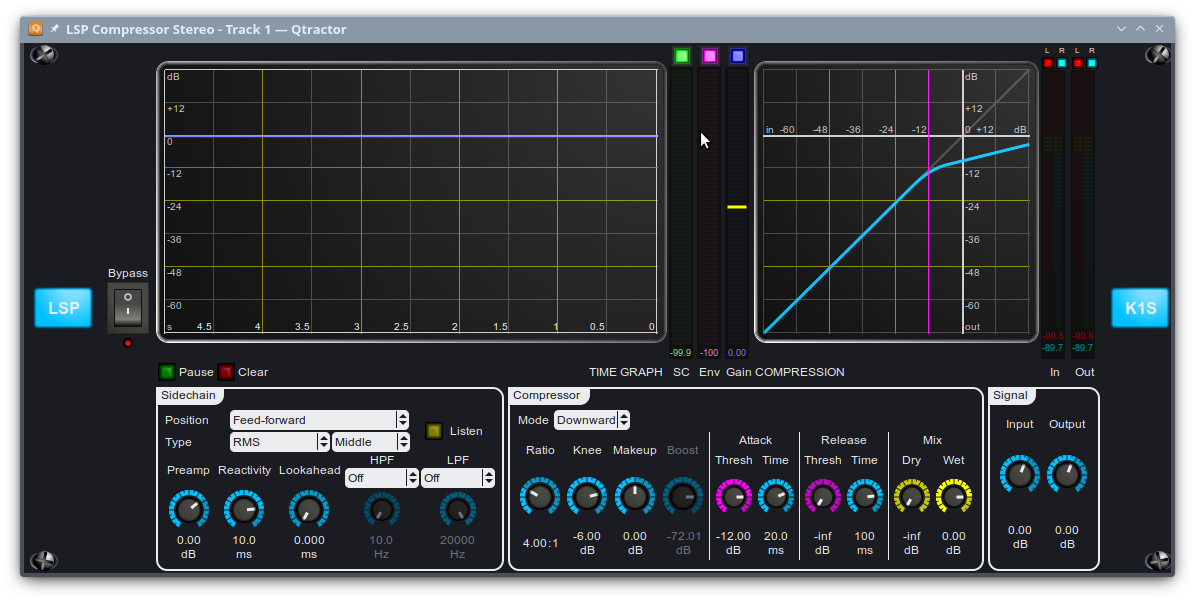Click the -100 Env meter reading
The height and width of the screenshot is (601, 1195).
click(x=710, y=353)
